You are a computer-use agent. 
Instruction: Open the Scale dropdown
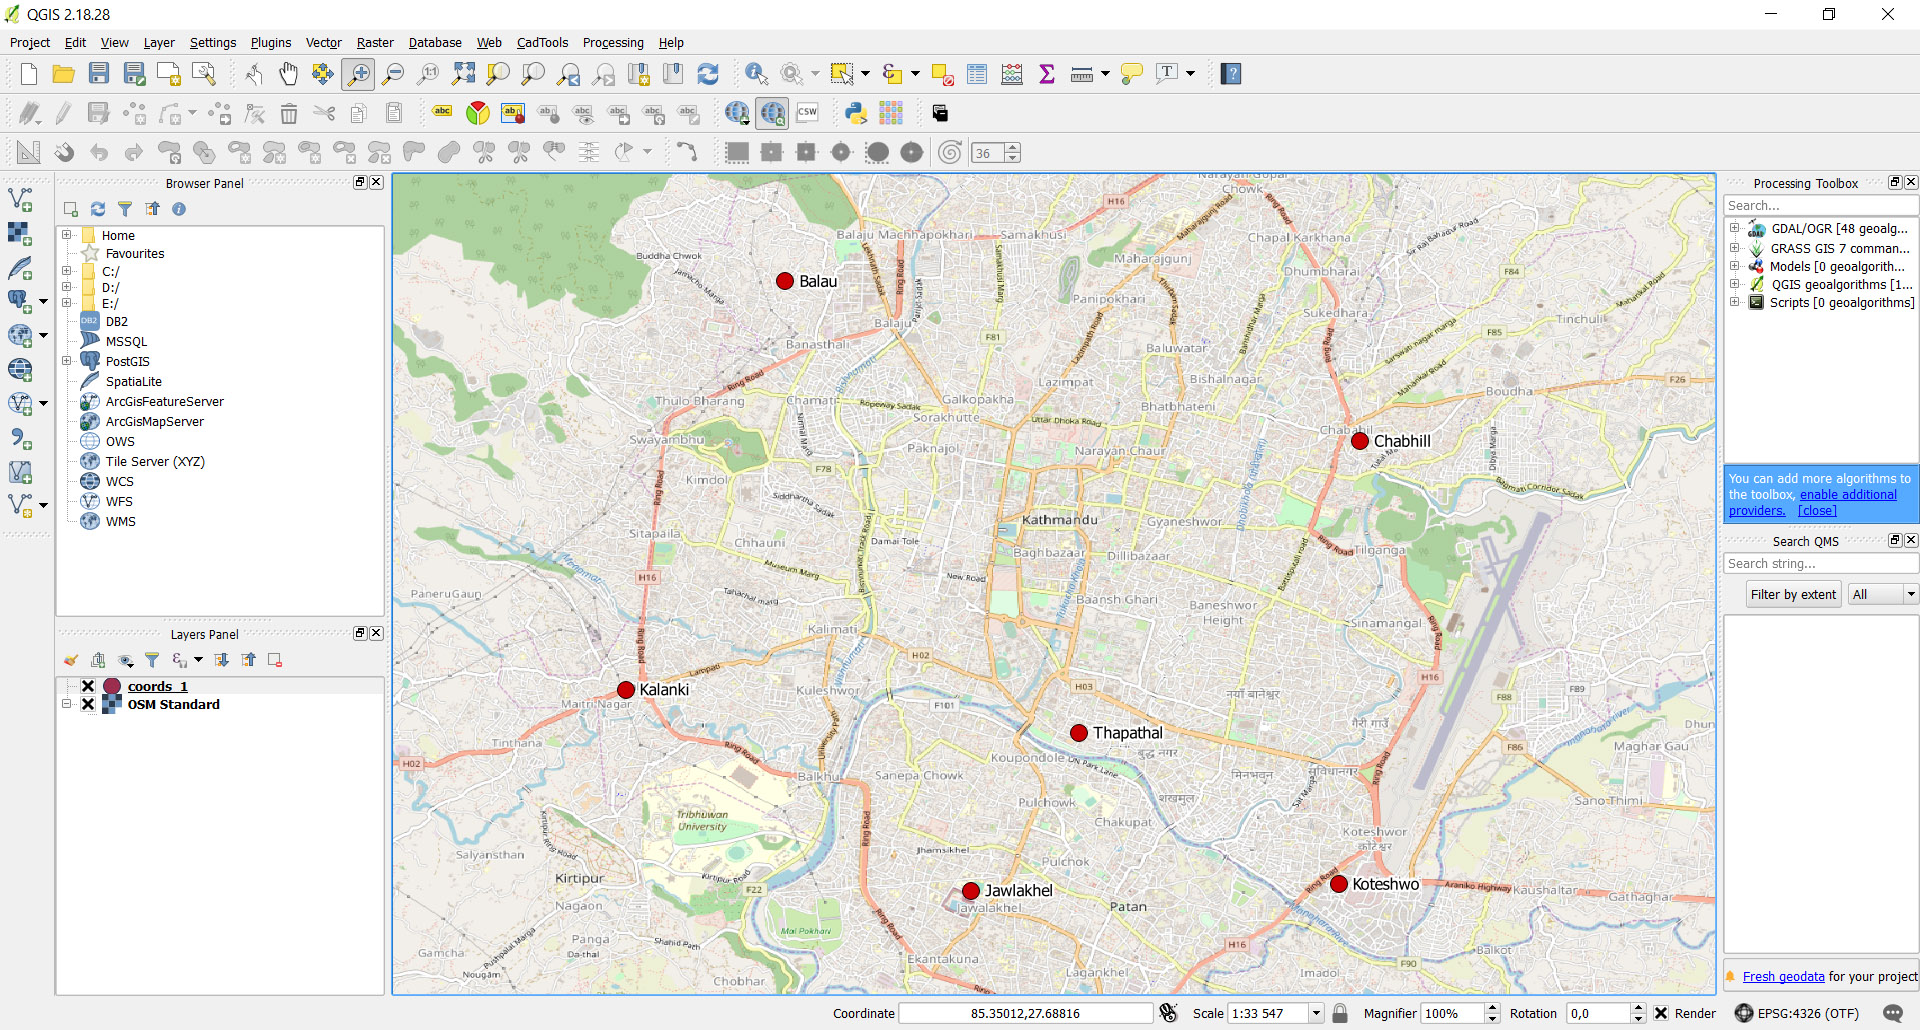tap(1316, 1013)
